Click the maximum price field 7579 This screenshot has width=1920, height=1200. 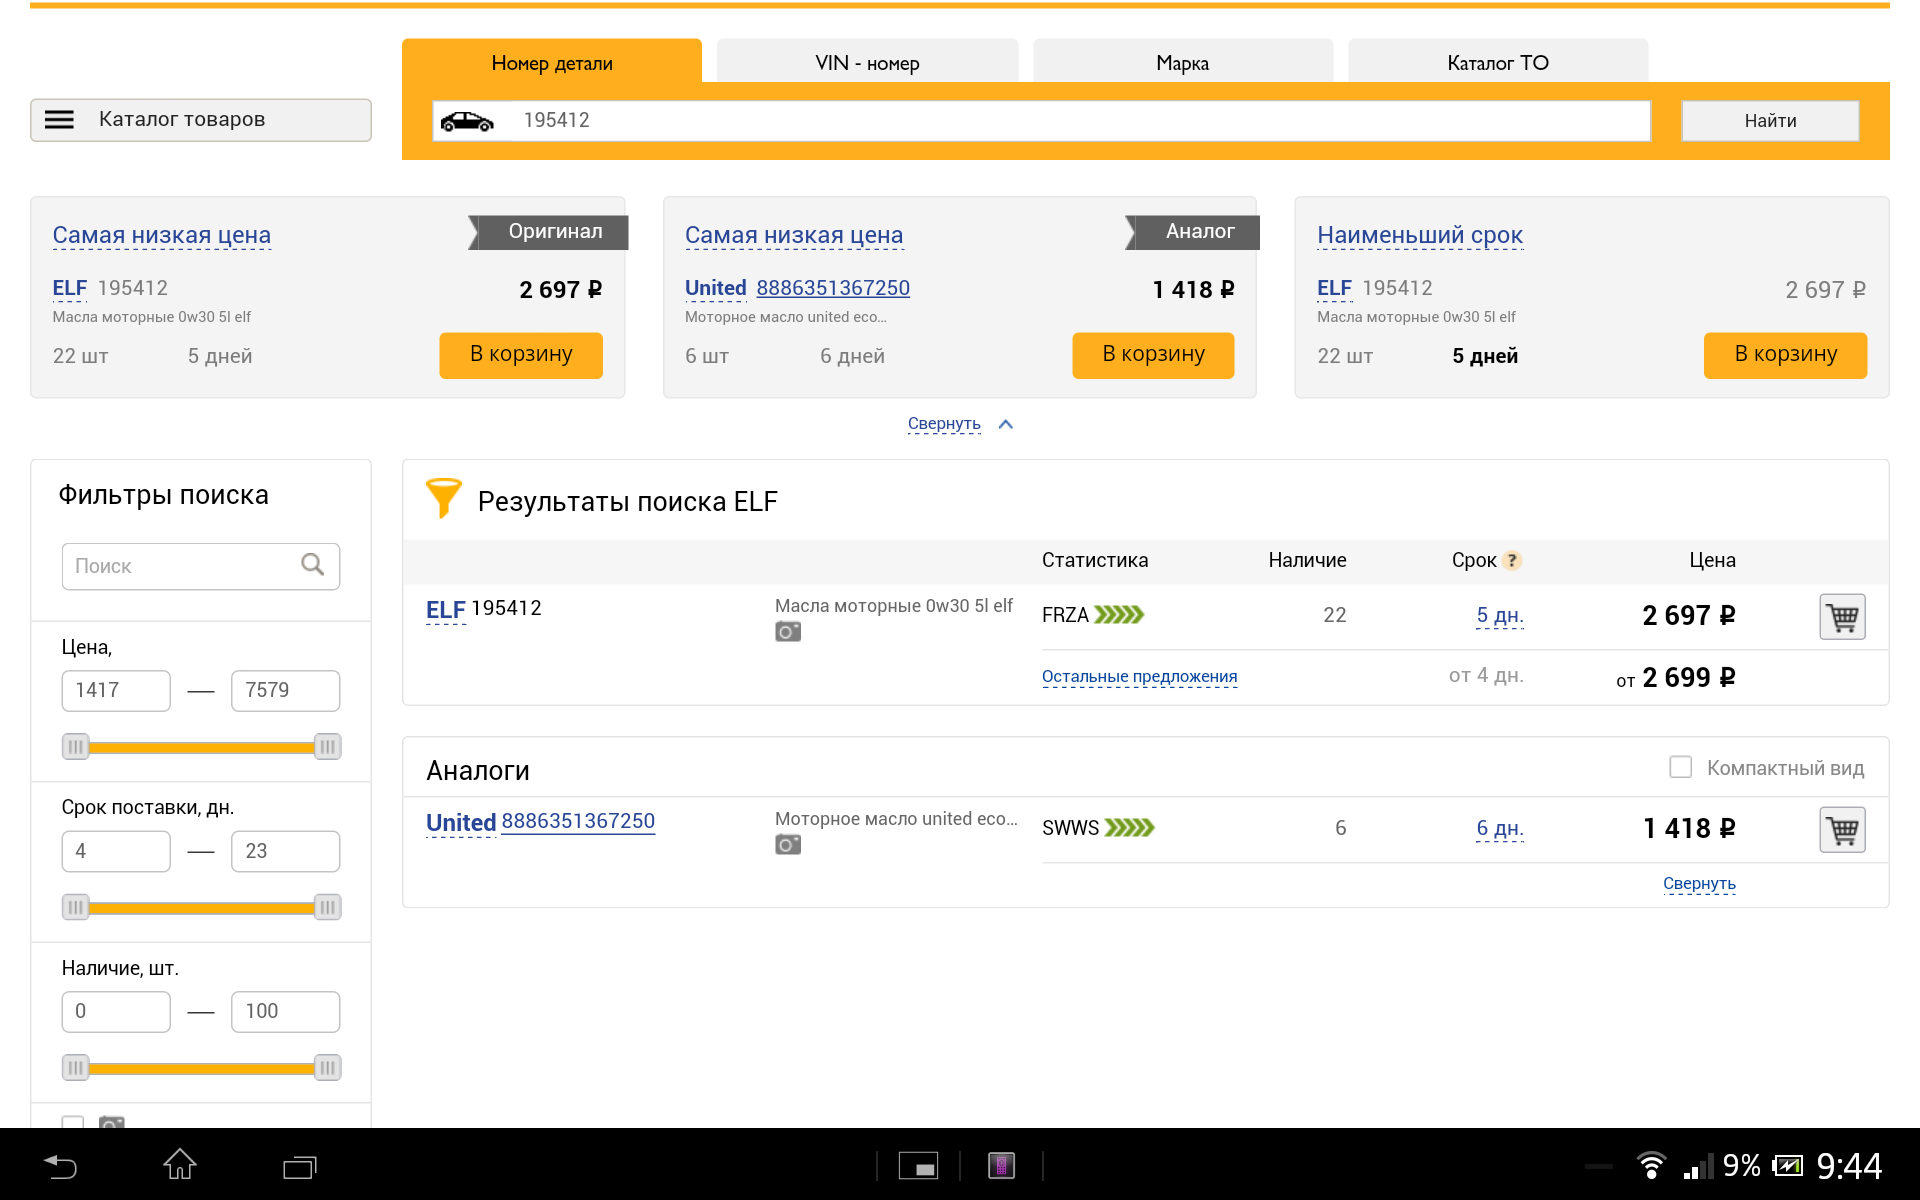(x=285, y=690)
